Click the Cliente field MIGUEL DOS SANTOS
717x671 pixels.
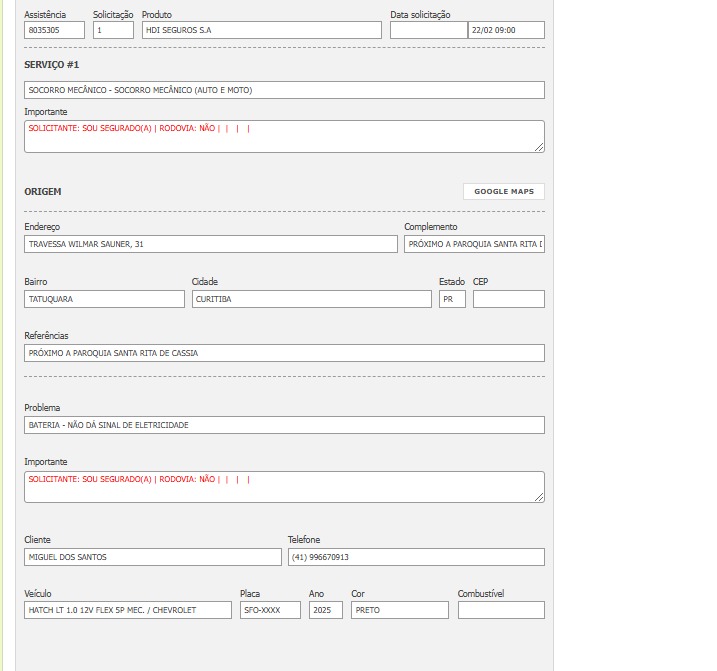point(153,557)
